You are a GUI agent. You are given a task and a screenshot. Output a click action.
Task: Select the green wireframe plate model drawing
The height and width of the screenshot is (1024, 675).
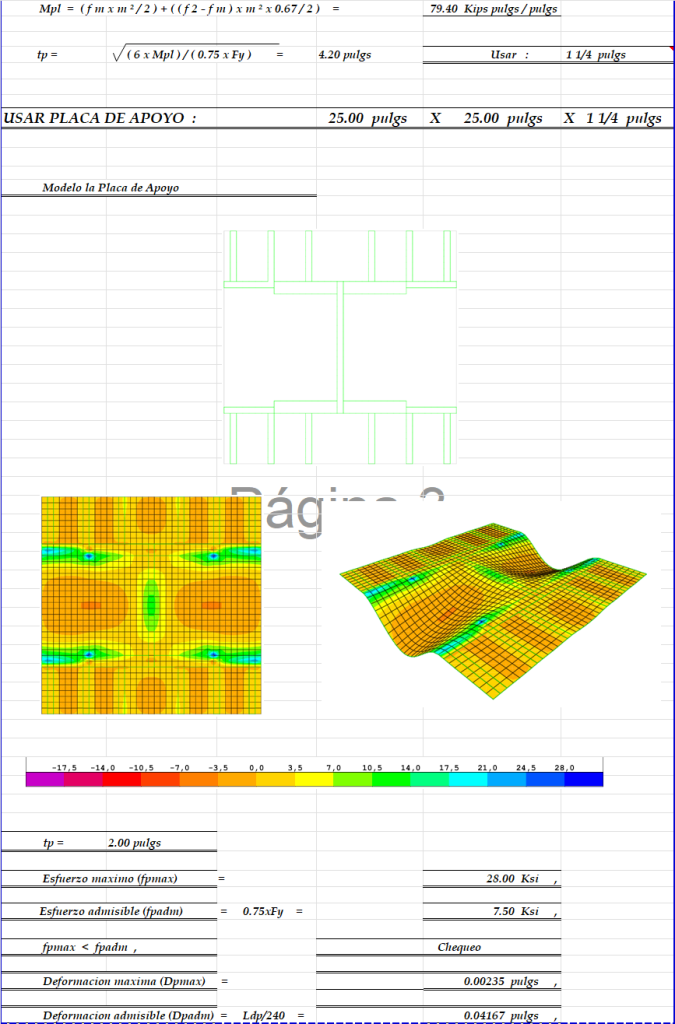(339, 347)
